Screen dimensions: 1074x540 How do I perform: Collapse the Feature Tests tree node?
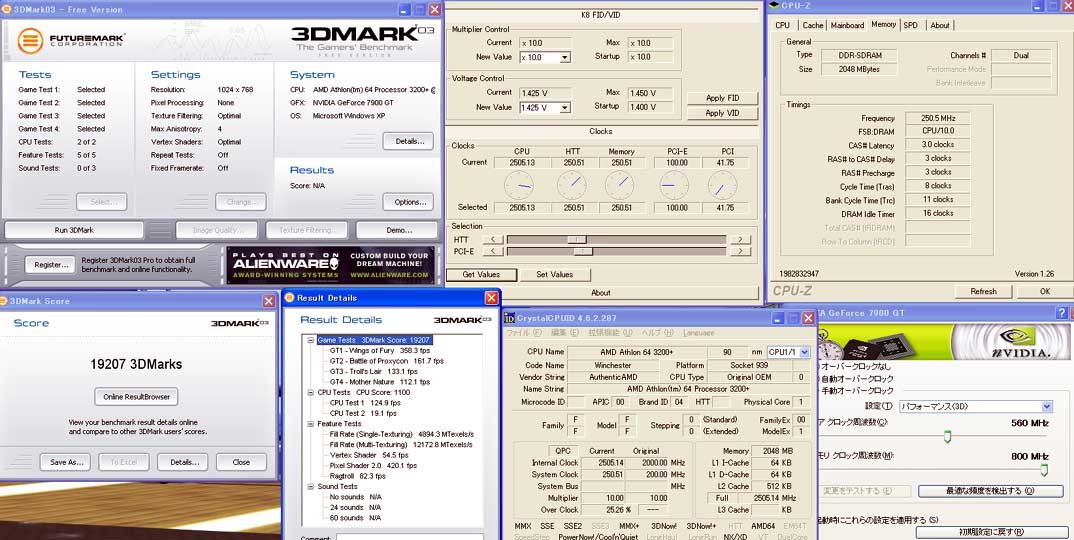[x=311, y=424]
